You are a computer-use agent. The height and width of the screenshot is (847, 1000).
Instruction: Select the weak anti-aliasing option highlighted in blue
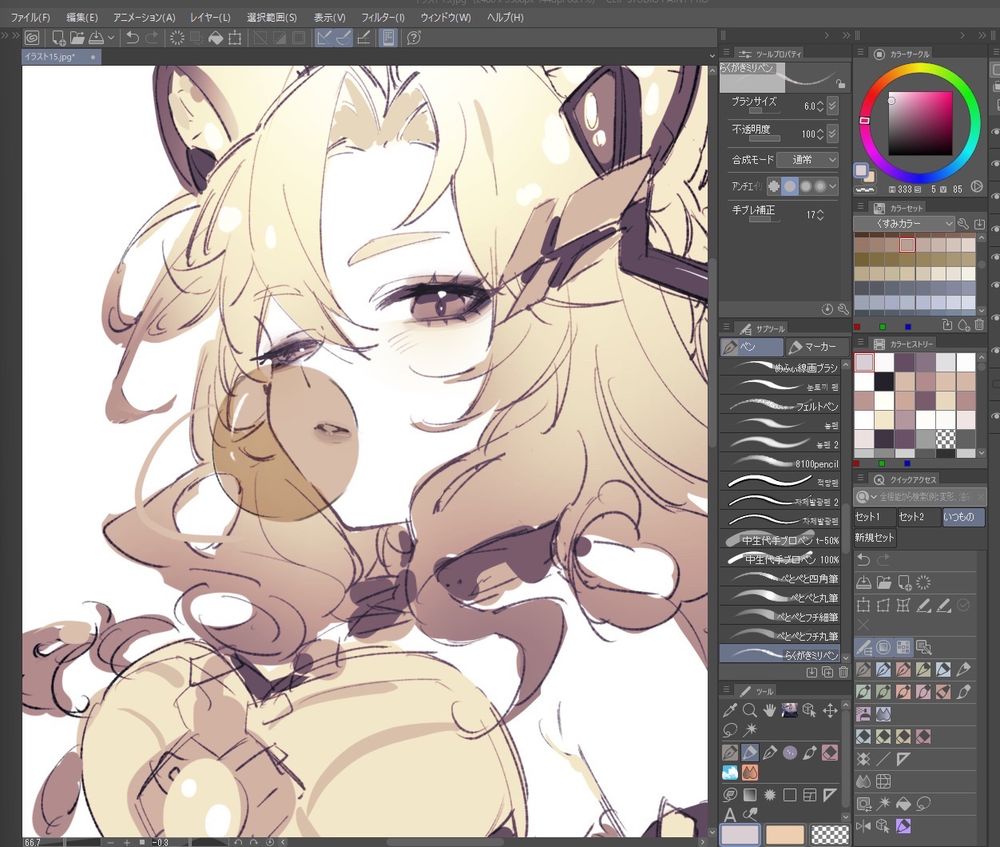790,186
